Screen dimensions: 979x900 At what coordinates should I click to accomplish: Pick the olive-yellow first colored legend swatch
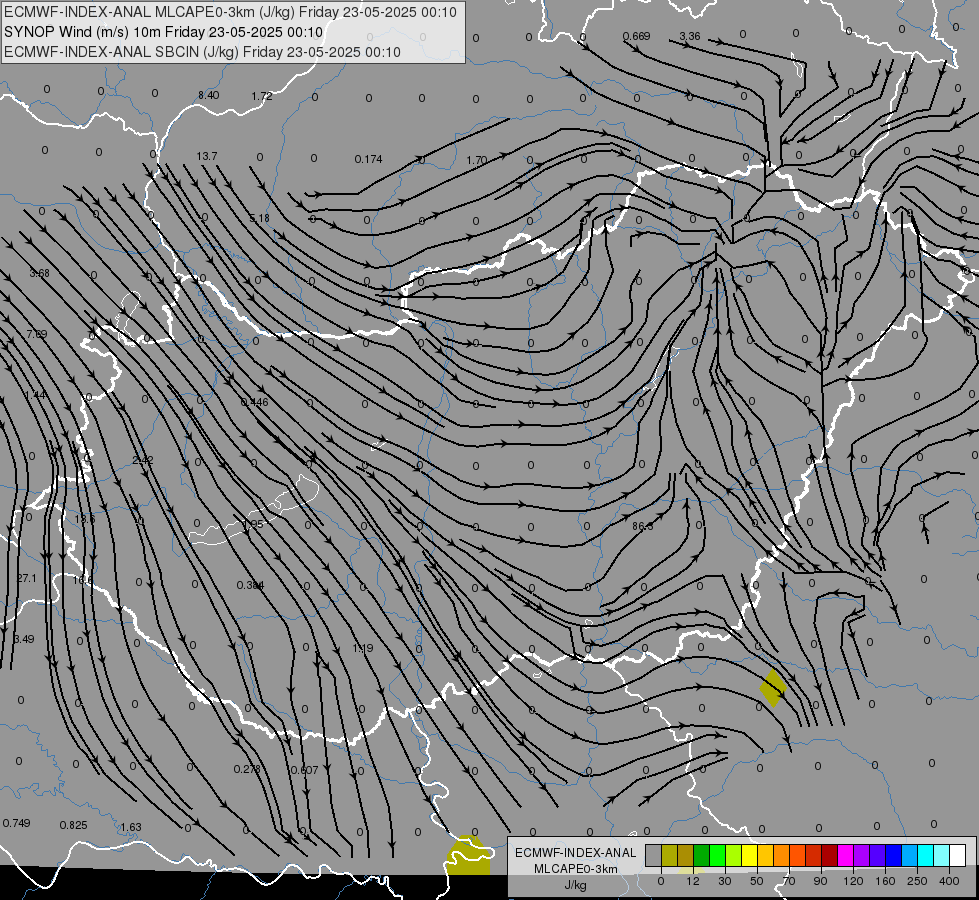pyautogui.click(x=669, y=856)
